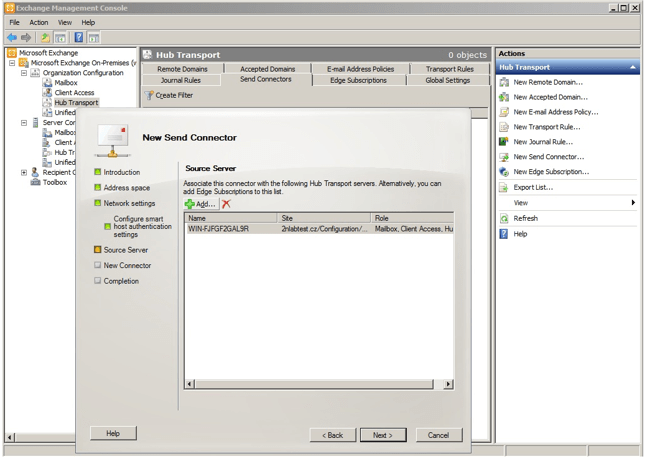Viewport: 650px width, 459px height.
Task: Click the New Remote Domain icon
Action: coord(504,82)
